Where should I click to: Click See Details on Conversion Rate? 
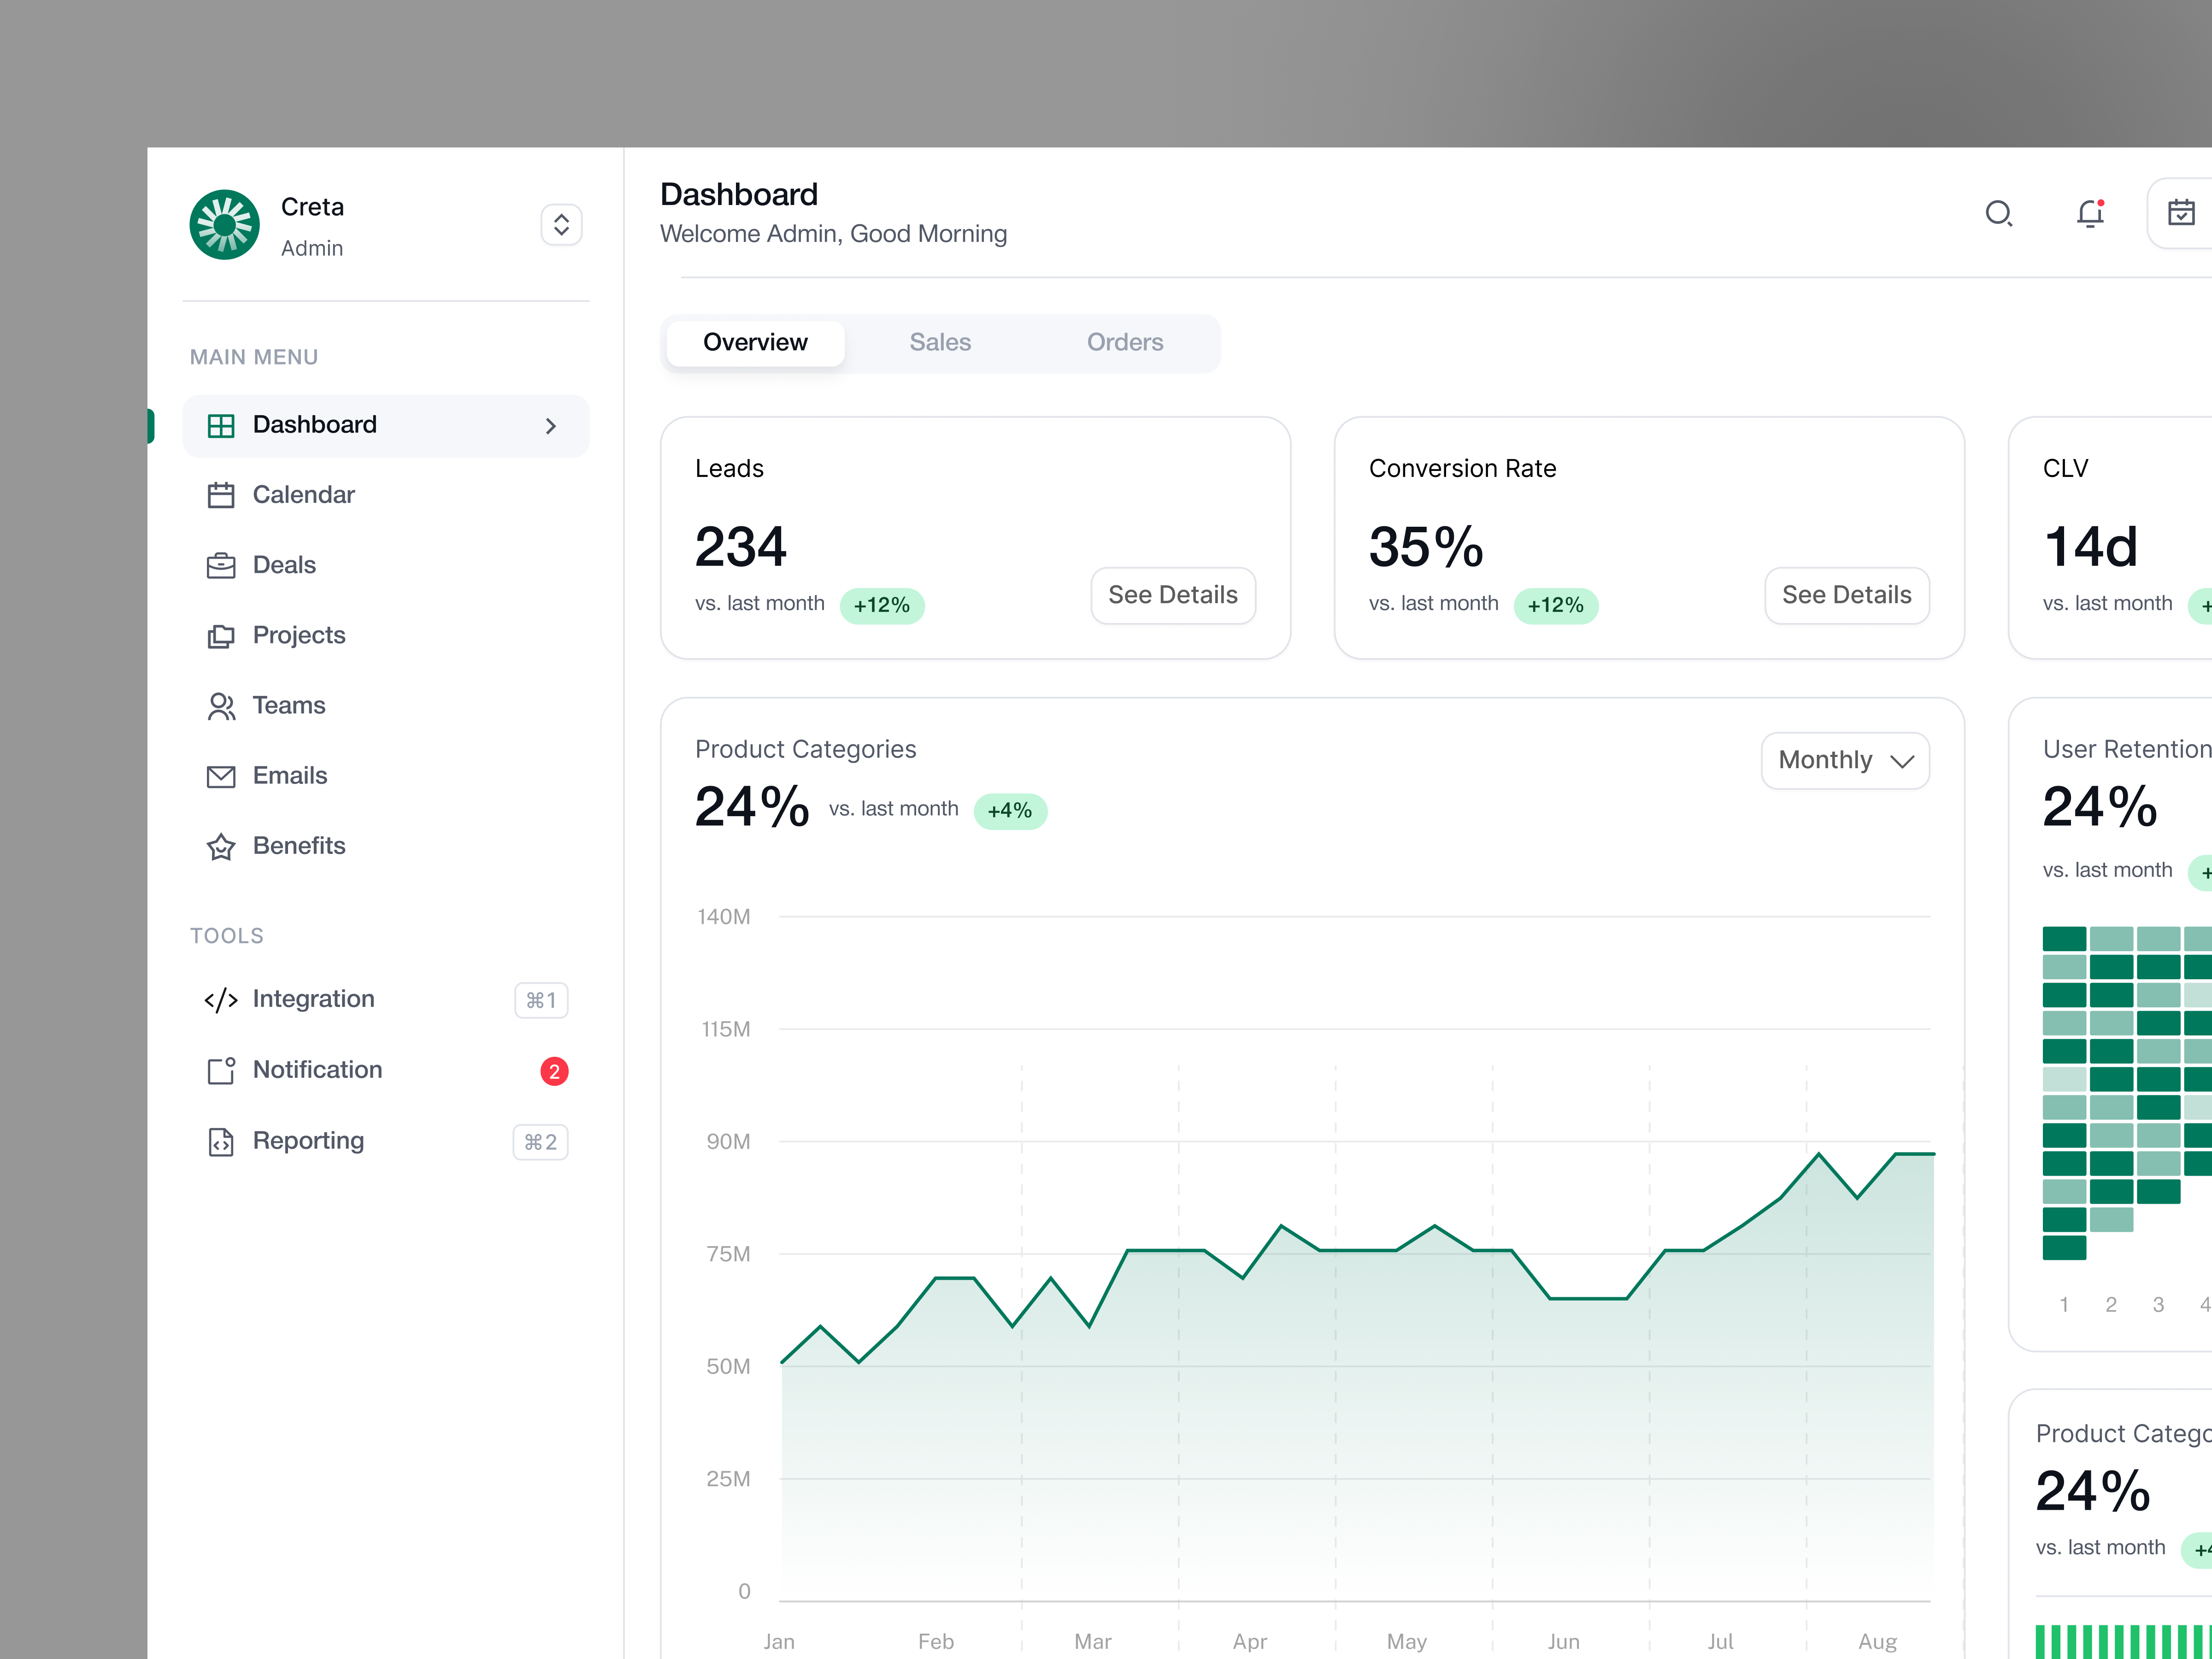(1846, 595)
